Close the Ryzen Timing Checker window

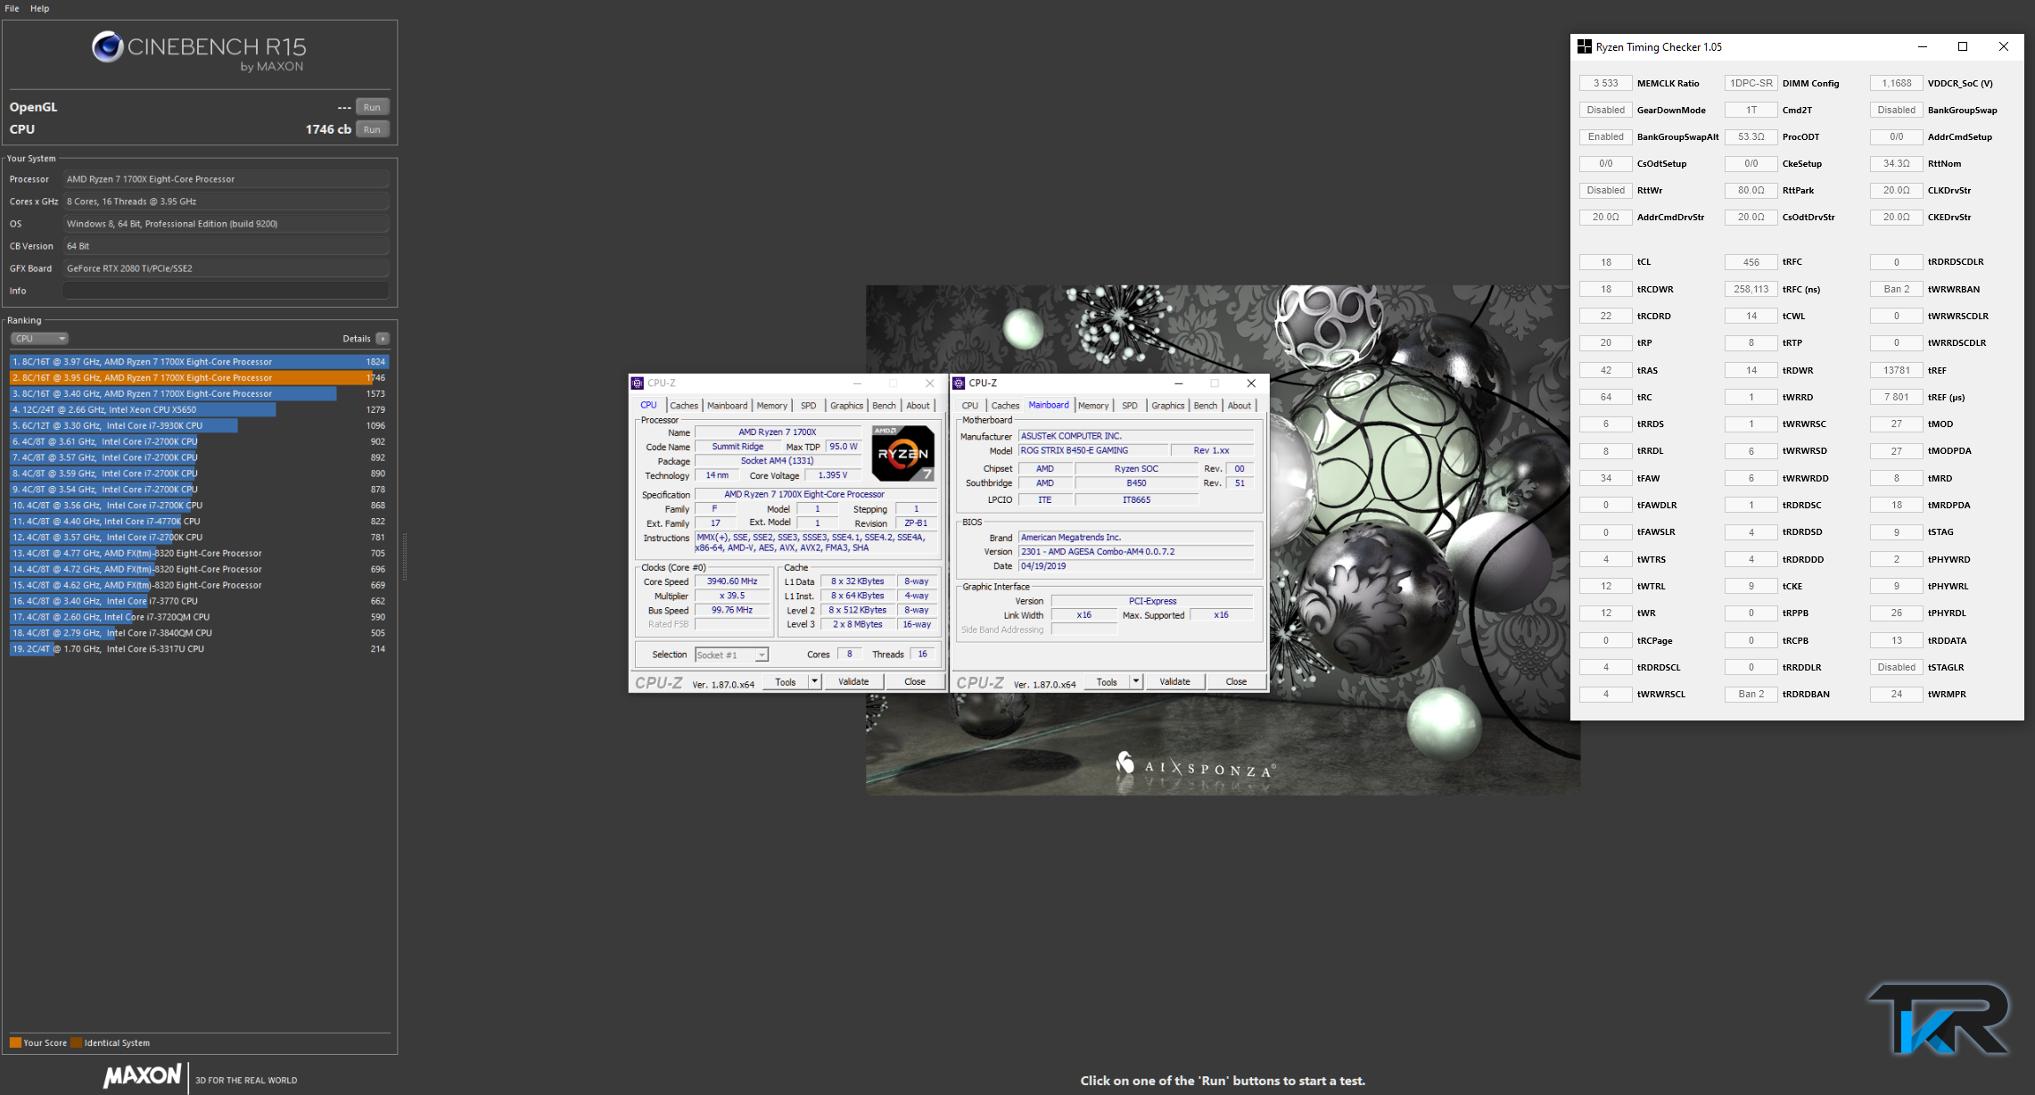pos(2003,47)
